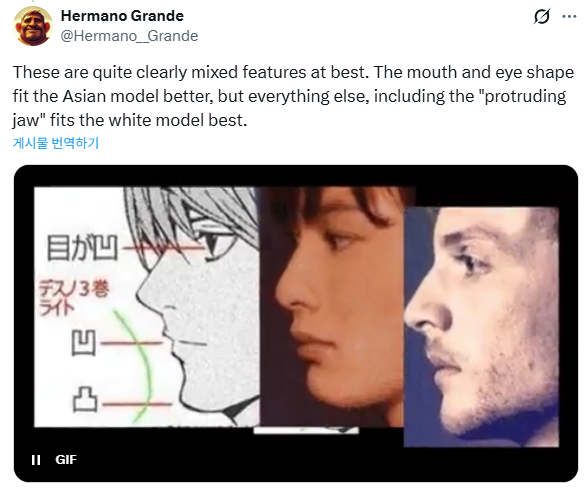Click the 目が凹 label in the GIF
The height and width of the screenshot is (494, 588).
pos(82,248)
